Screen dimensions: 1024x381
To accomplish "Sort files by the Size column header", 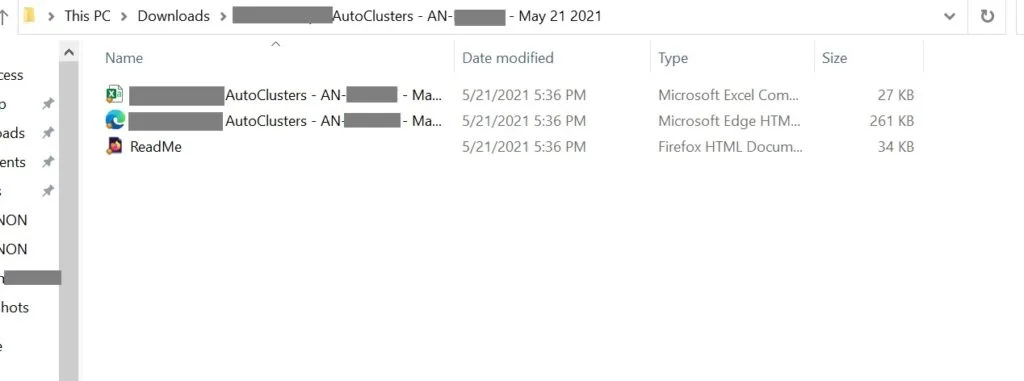I will tap(834, 58).
